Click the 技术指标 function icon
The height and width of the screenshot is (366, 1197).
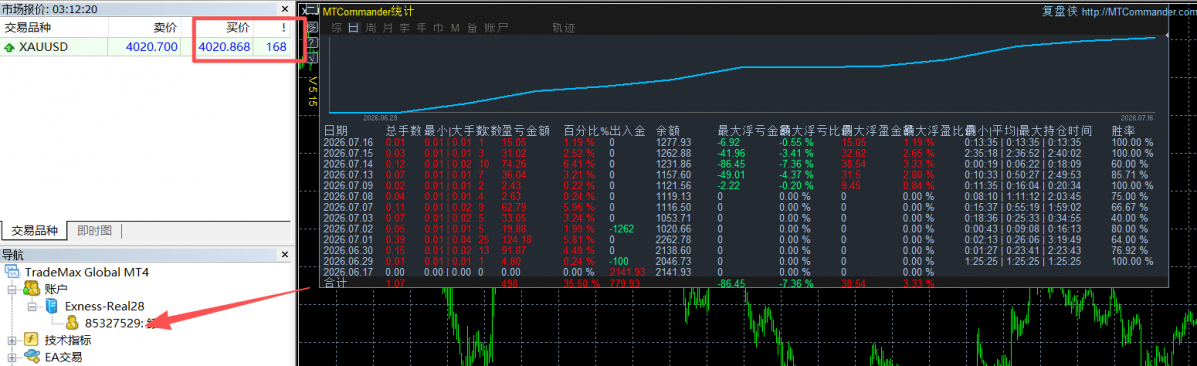(x=31, y=340)
